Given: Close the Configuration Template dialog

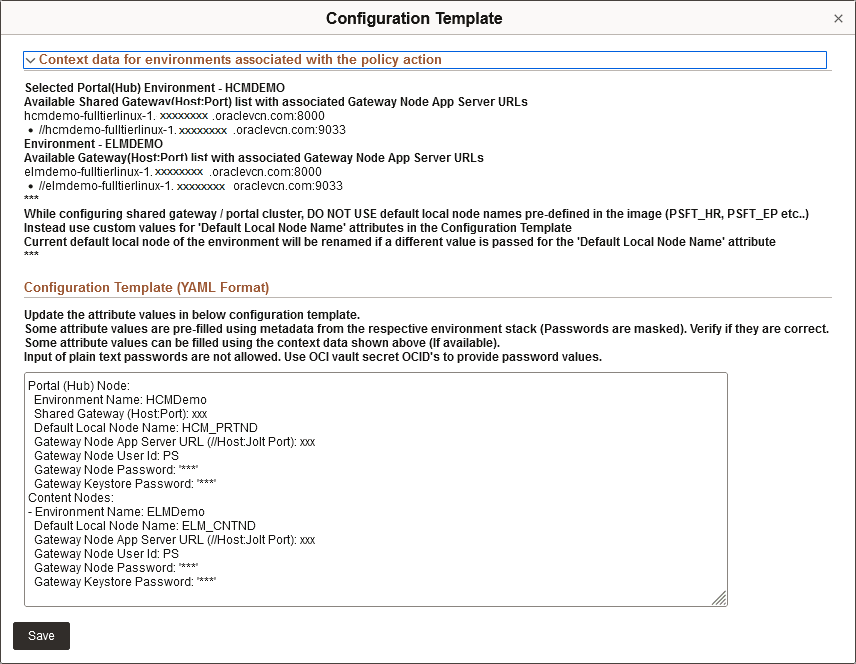Looking at the screenshot, I should point(836,18).
